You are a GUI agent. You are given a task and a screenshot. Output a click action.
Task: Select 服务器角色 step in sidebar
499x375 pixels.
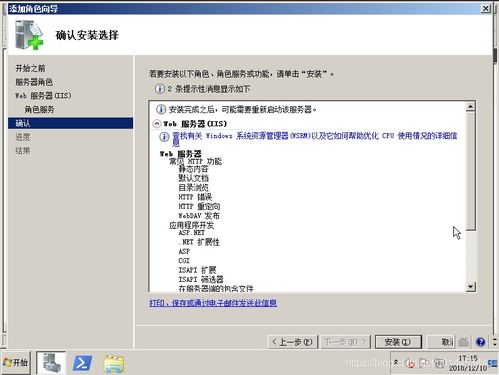[x=34, y=82]
